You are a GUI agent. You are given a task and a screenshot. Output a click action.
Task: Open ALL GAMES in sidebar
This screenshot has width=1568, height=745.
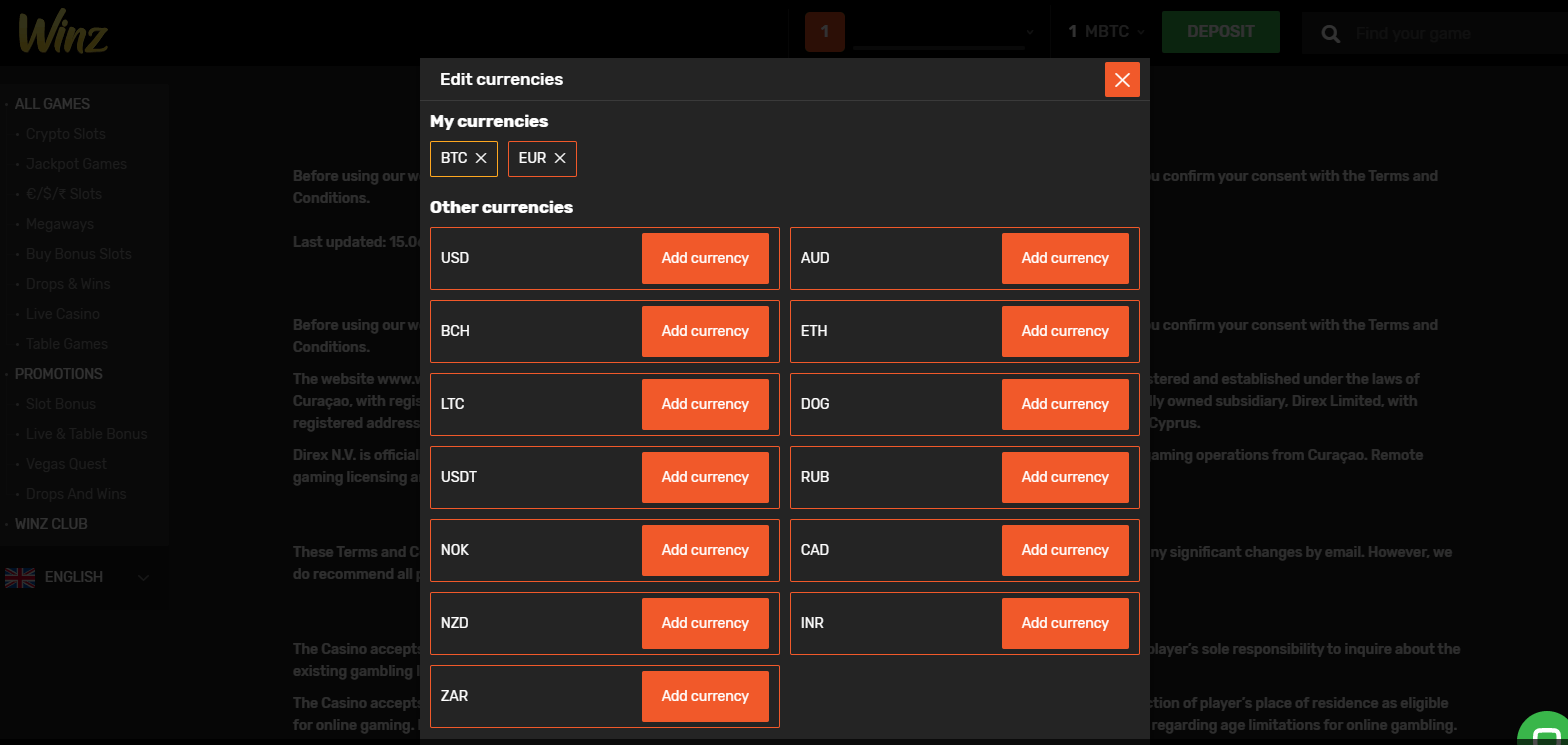(x=52, y=104)
